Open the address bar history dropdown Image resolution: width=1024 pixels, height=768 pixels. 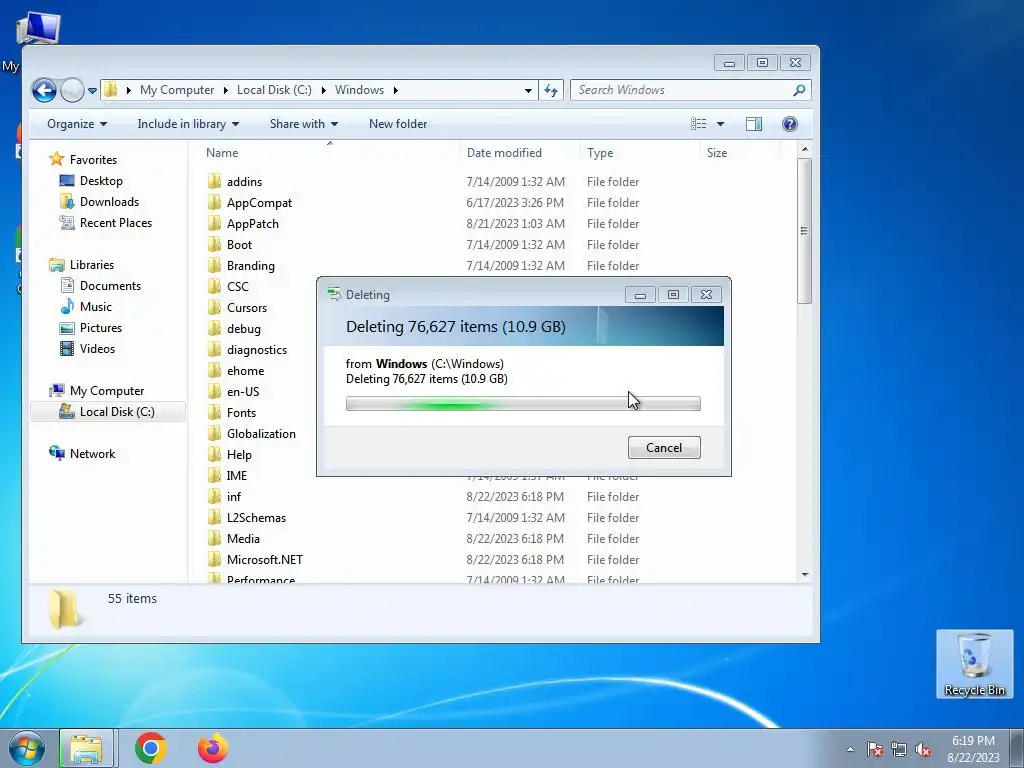528,91
